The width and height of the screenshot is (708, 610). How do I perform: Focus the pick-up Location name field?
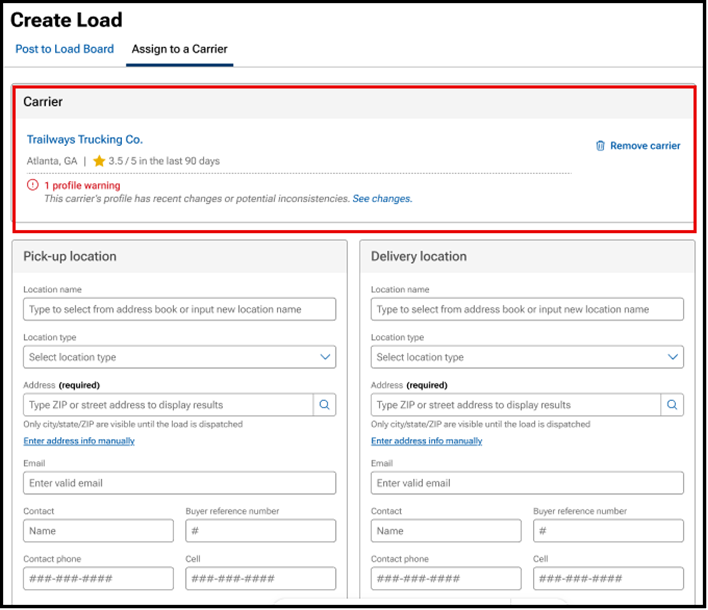[x=180, y=310]
